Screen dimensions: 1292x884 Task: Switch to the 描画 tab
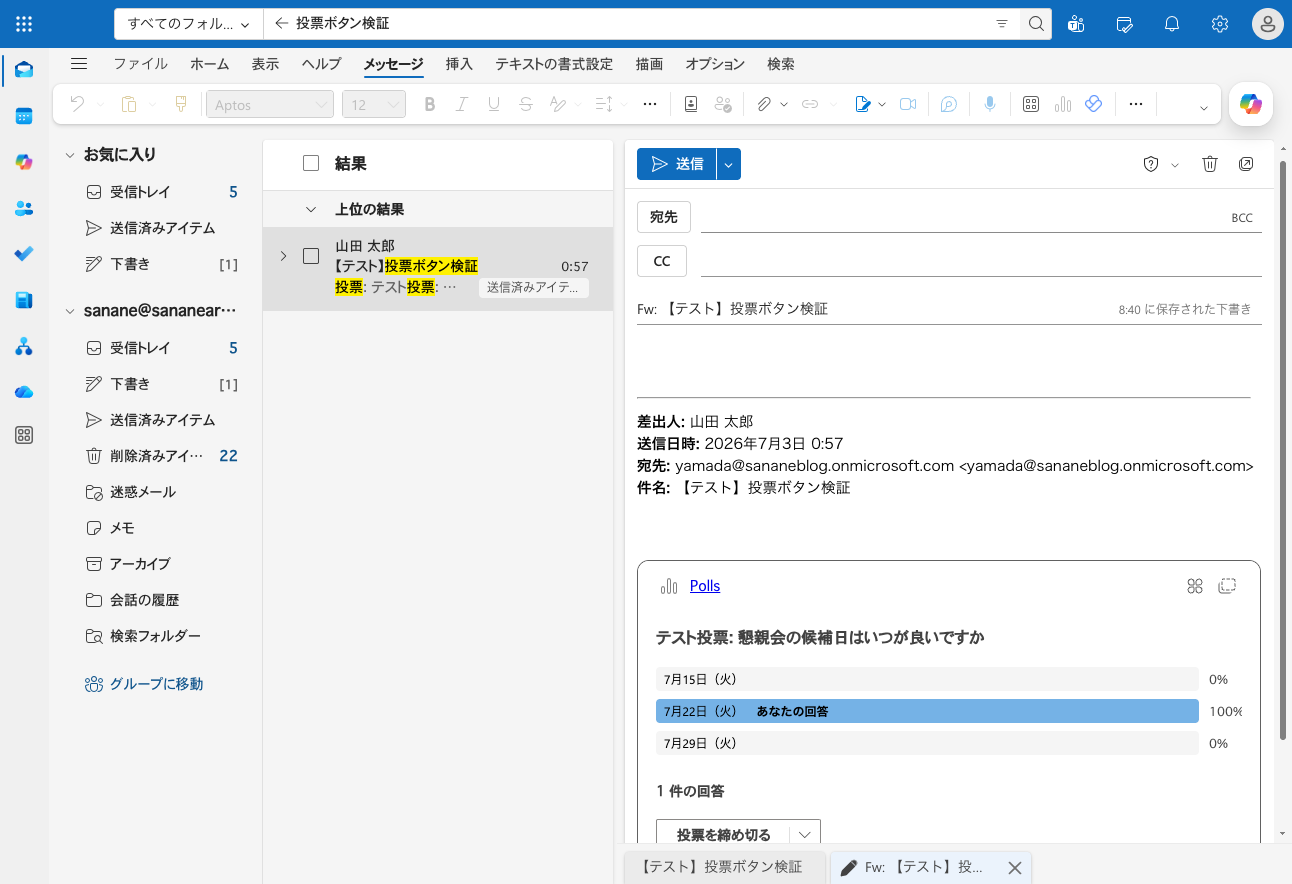tap(649, 64)
